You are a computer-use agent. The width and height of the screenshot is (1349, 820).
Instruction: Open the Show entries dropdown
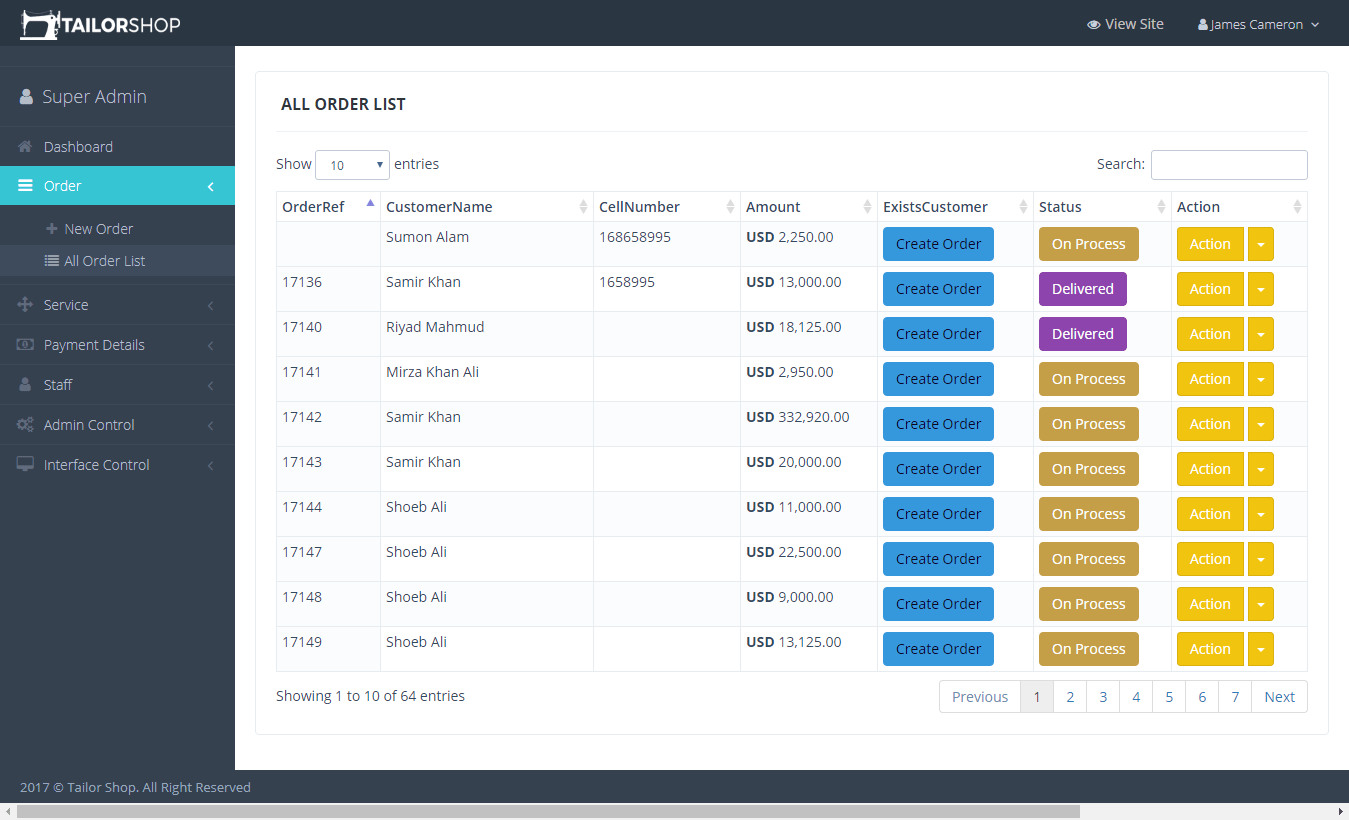coord(352,164)
